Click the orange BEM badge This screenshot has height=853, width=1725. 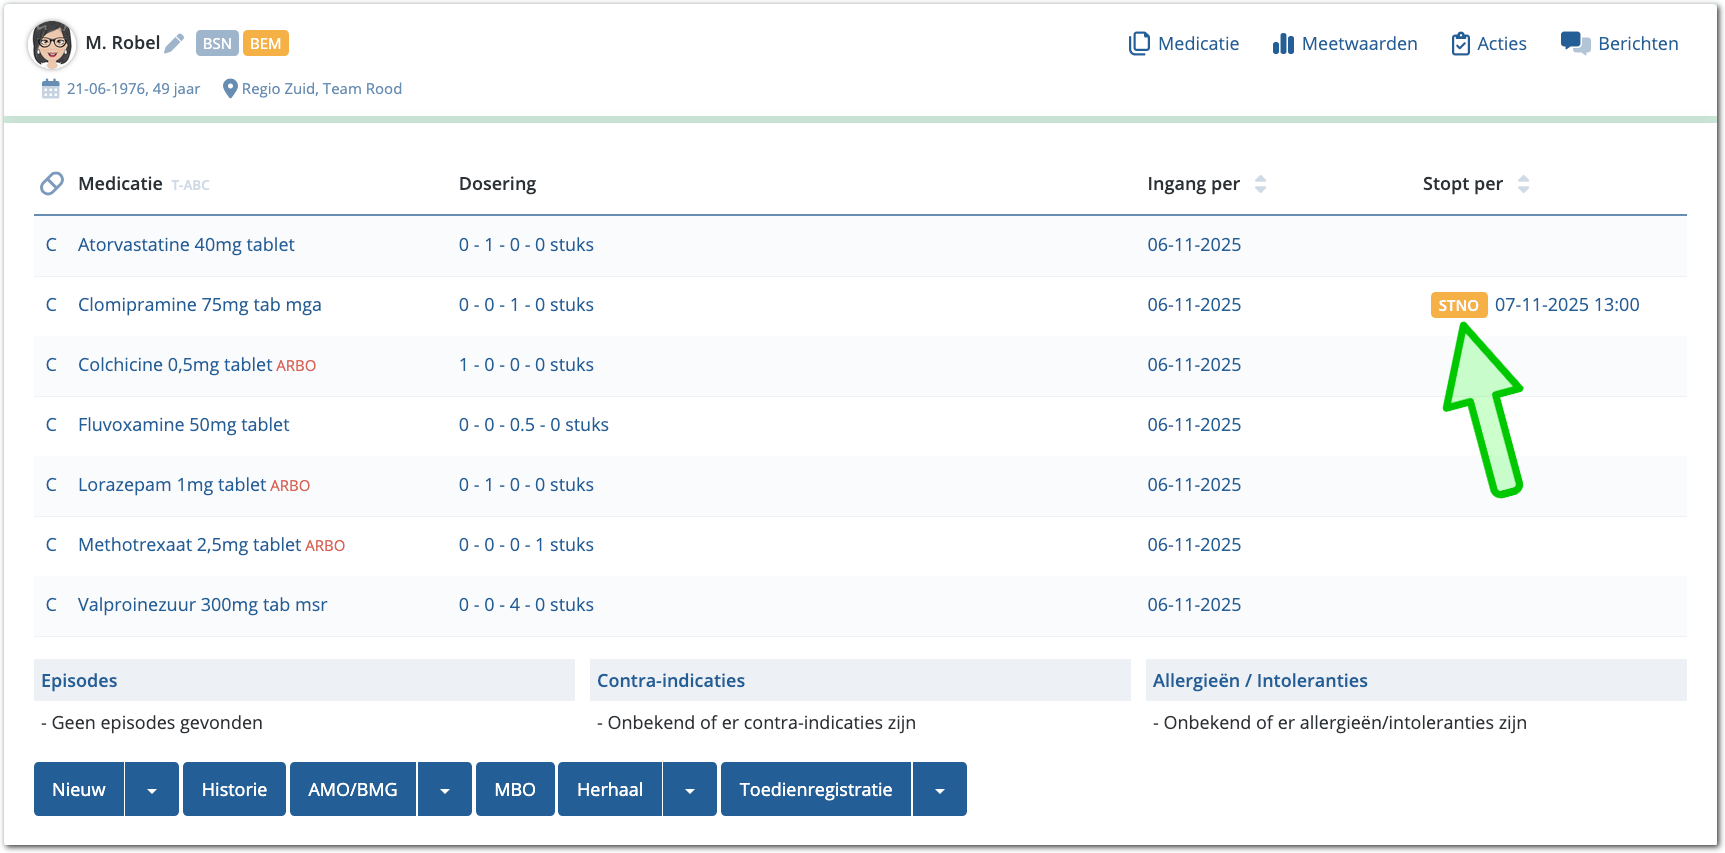pyautogui.click(x=265, y=43)
